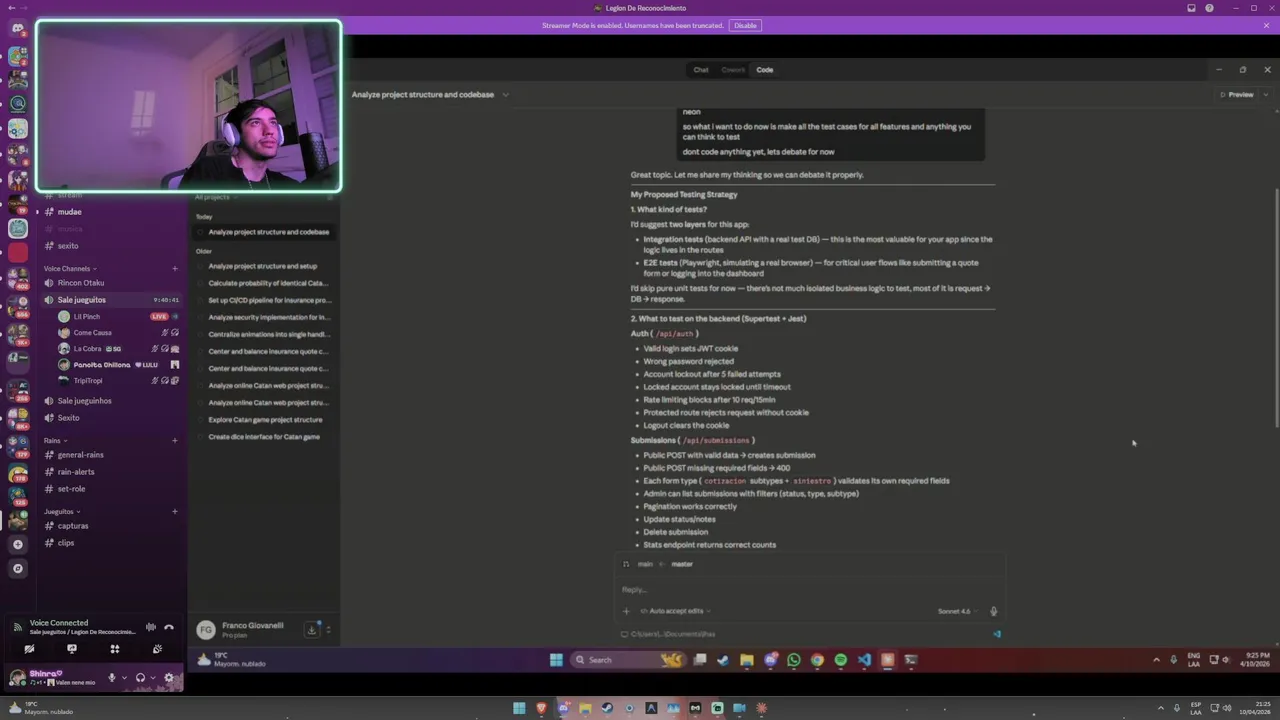Disconnect from voice call
The height and width of the screenshot is (720, 1280).
(169, 627)
